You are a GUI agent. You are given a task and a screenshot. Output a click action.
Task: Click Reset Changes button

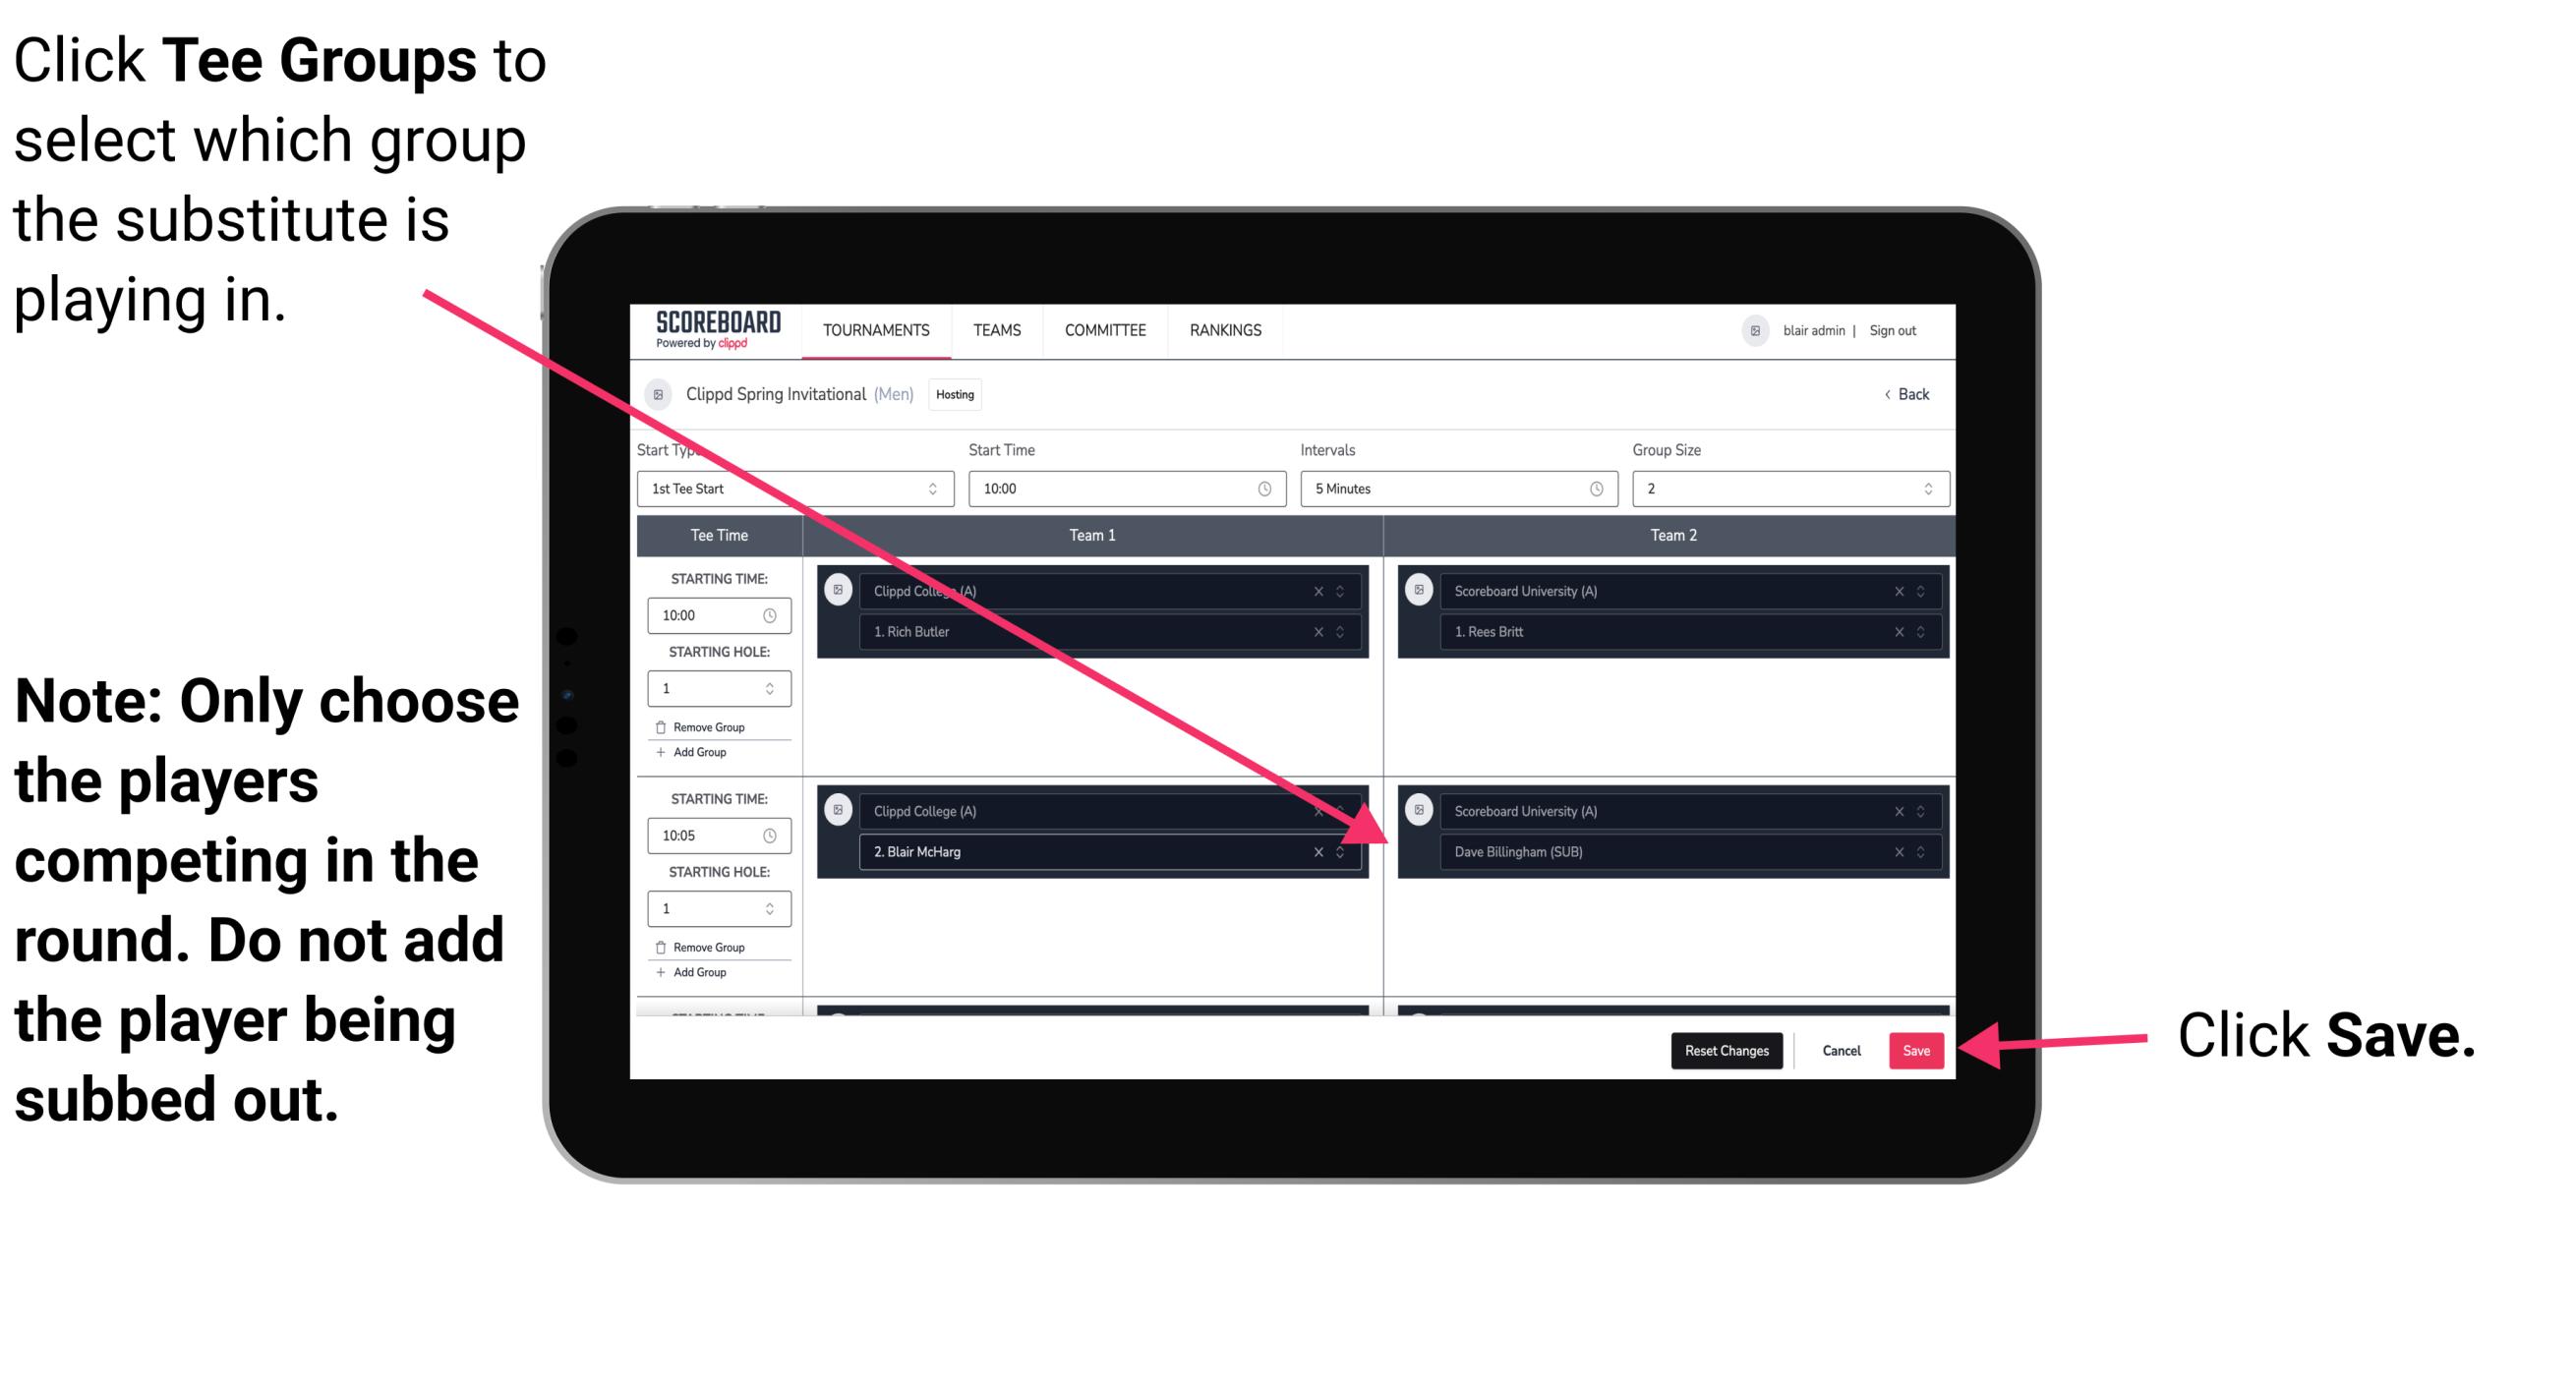tap(1723, 1051)
